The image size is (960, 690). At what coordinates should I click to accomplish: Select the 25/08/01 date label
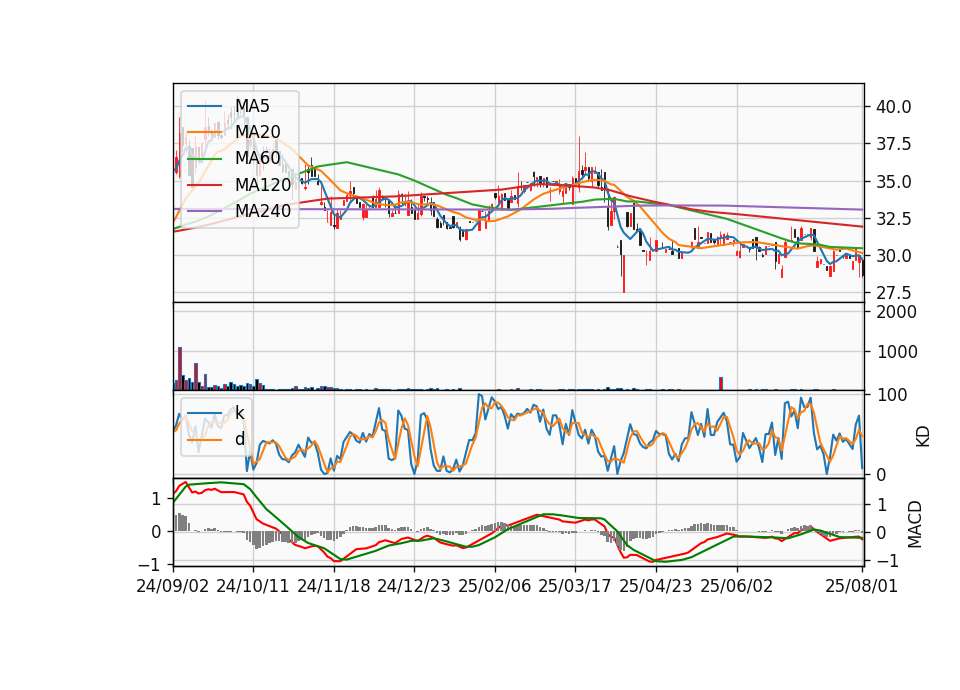[x=862, y=586]
